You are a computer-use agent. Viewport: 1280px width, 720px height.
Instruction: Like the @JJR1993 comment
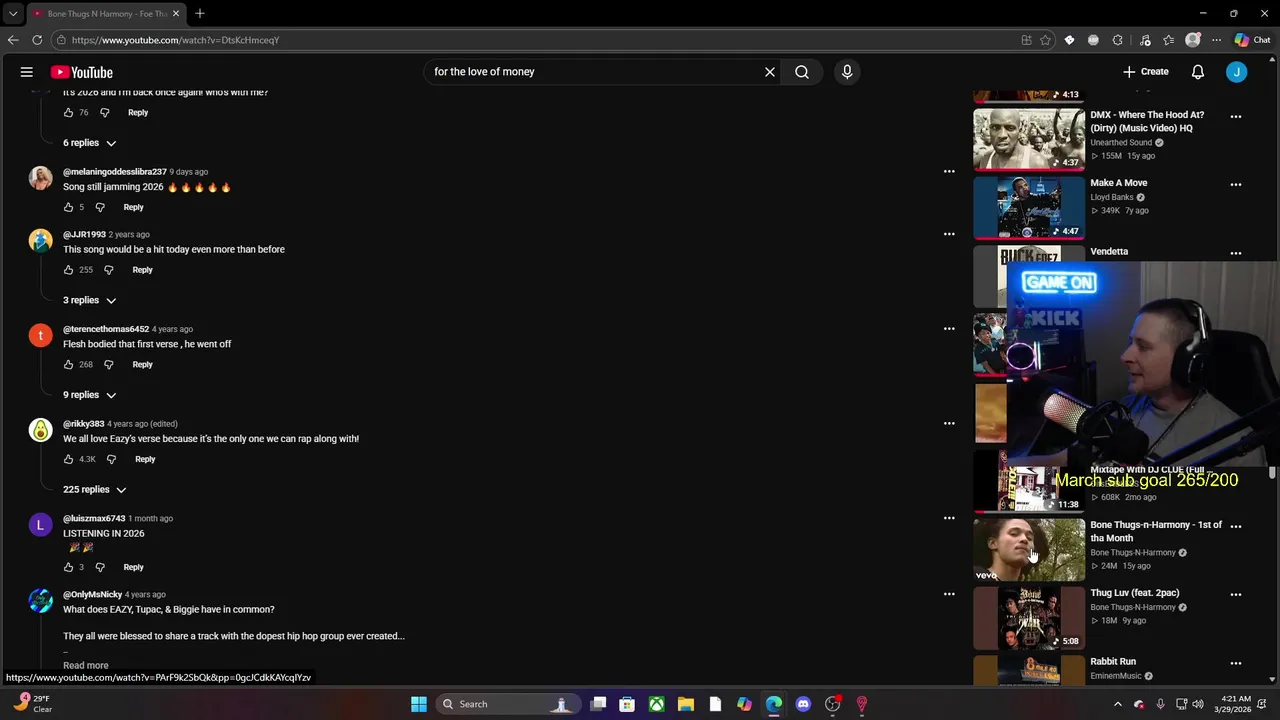[x=68, y=270]
